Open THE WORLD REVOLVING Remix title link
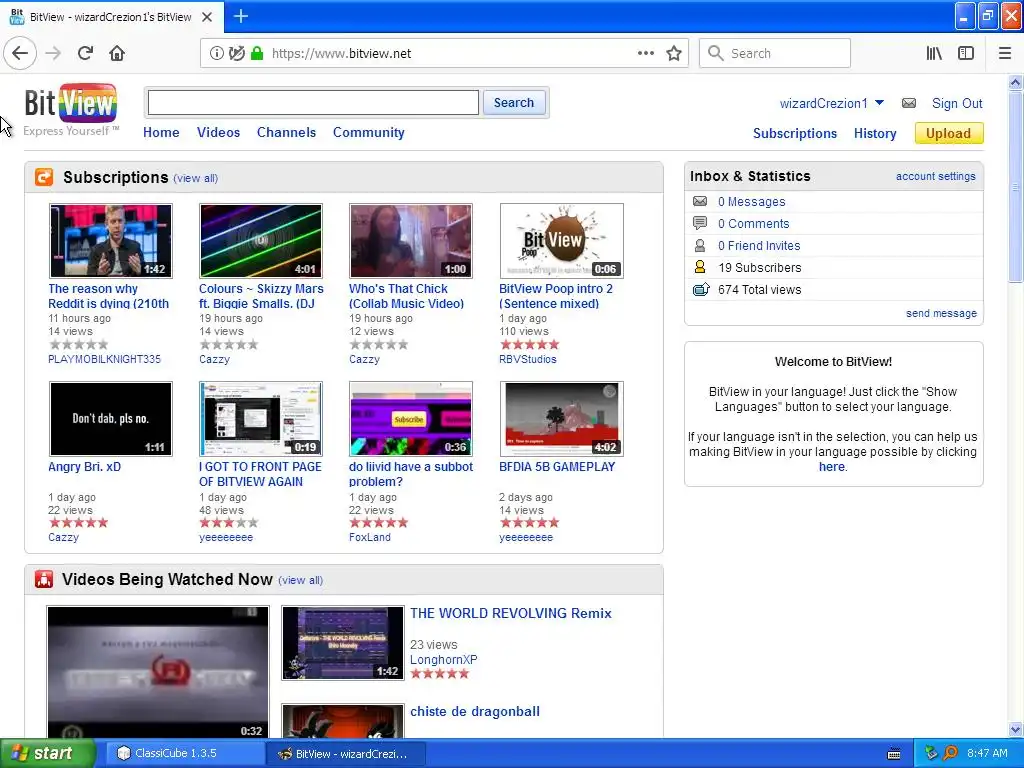This screenshot has height=768, width=1024. (511, 613)
